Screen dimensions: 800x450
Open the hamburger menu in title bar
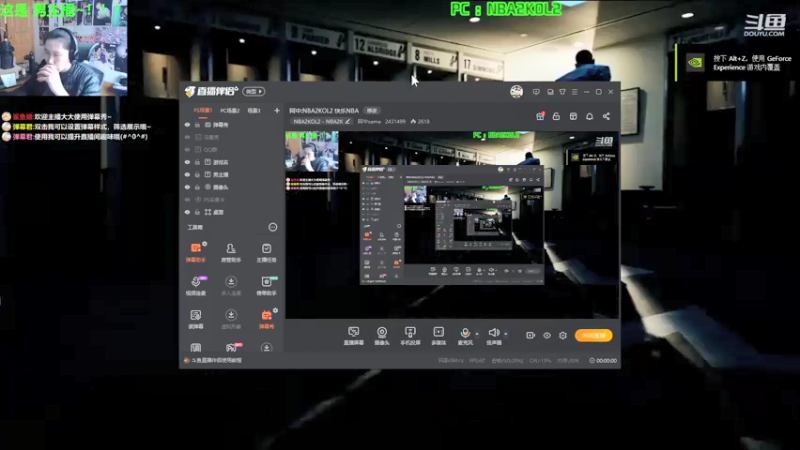point(574,92)
